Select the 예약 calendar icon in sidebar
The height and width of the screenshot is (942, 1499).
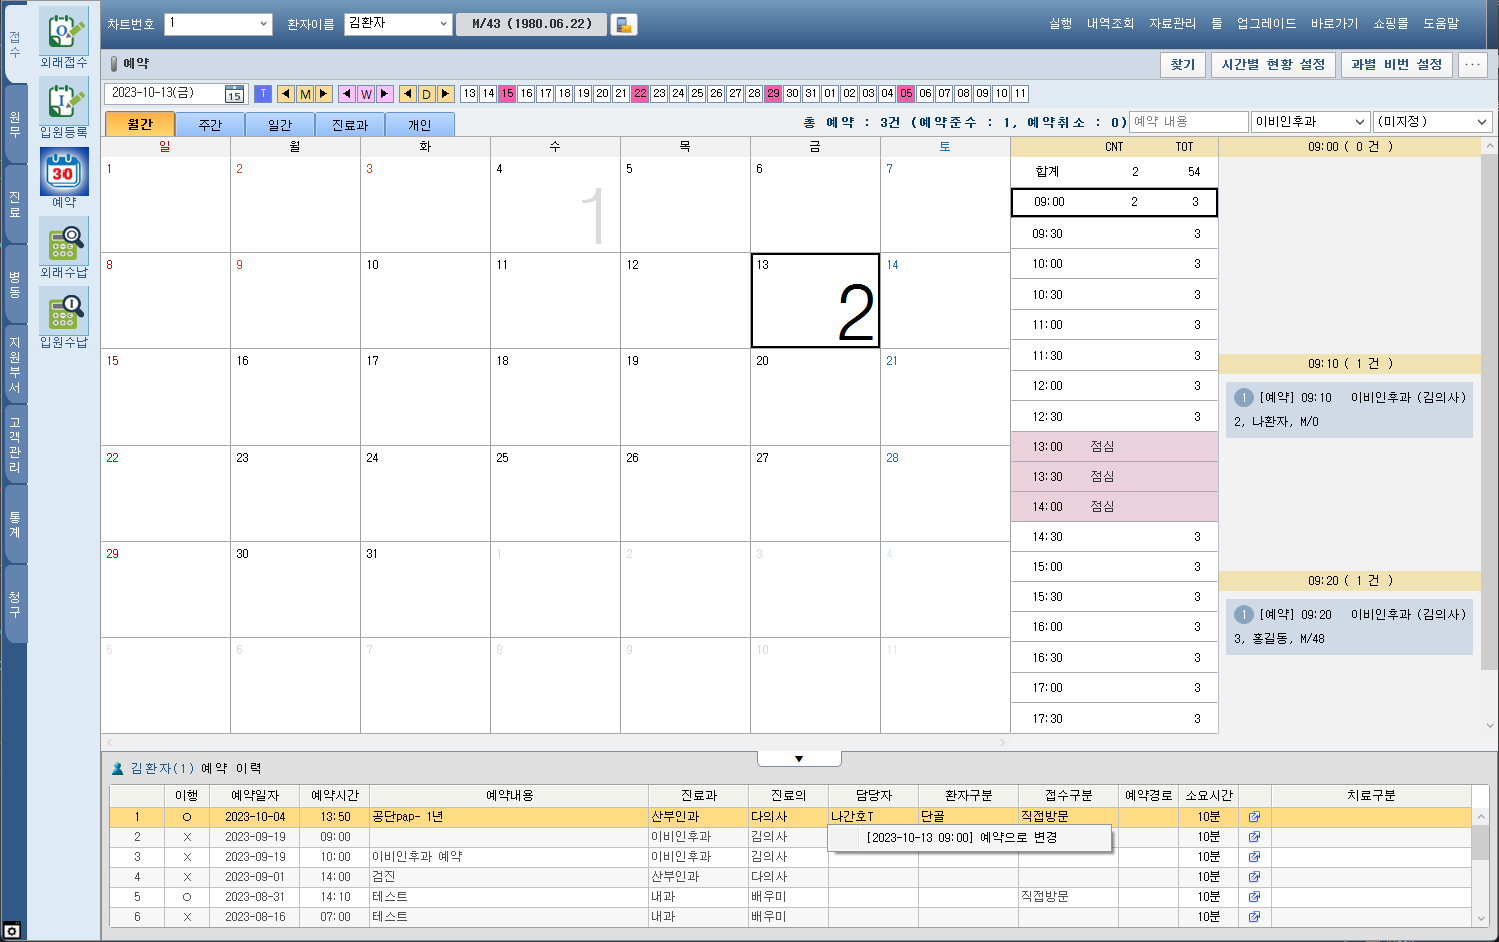click(x=63, y=173)
